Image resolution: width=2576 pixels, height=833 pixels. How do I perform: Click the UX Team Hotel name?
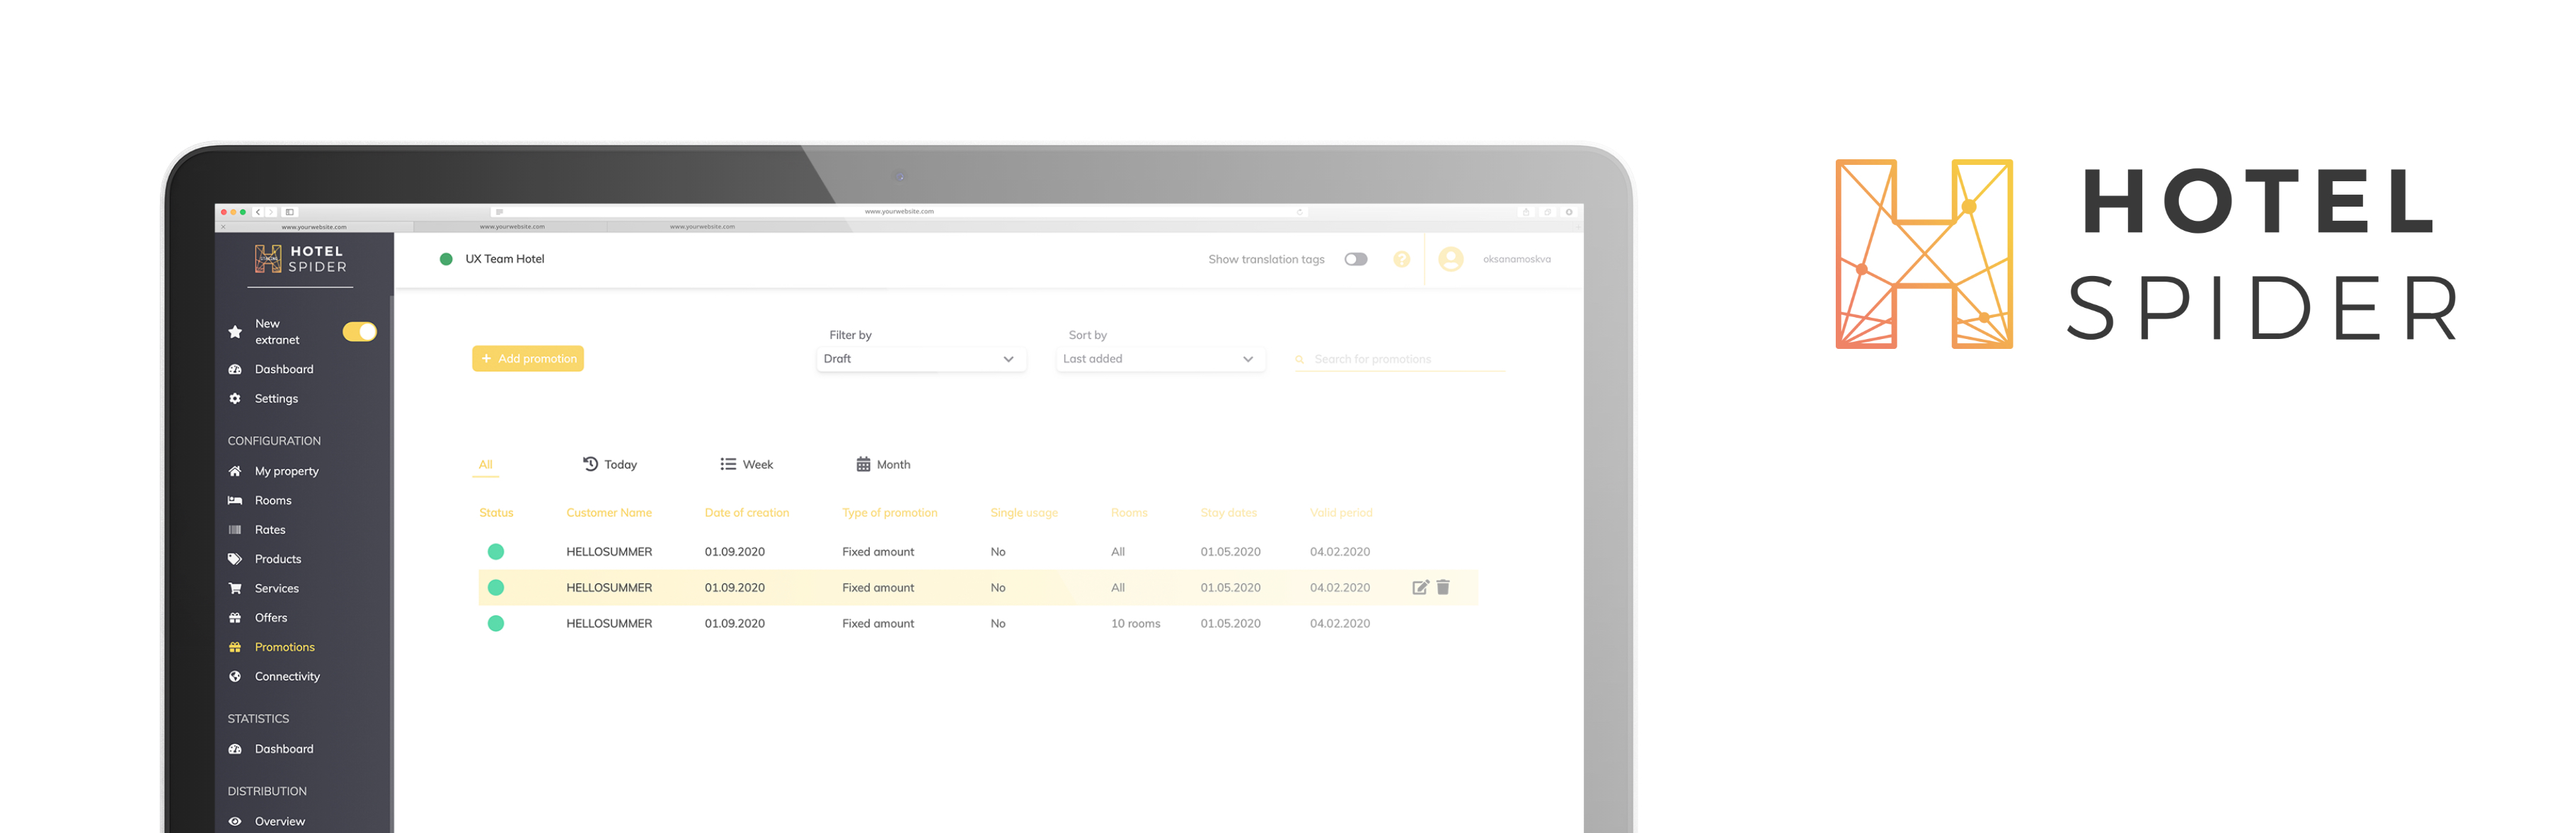click(x=504, y=259)
